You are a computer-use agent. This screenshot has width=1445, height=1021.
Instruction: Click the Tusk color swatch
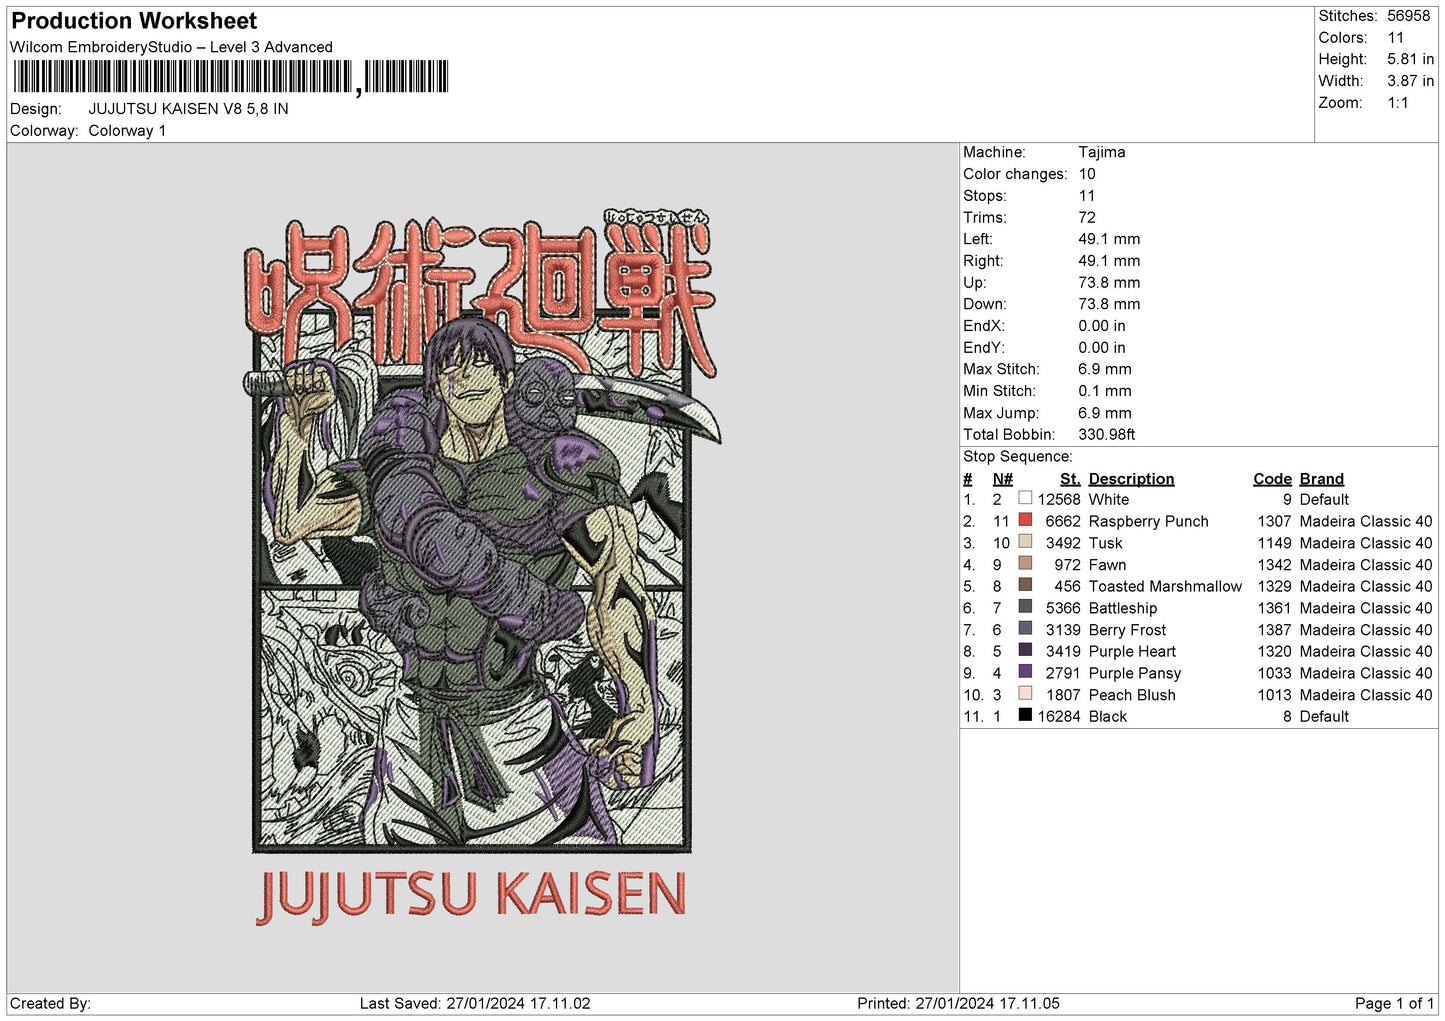(x=1025, y=542)
